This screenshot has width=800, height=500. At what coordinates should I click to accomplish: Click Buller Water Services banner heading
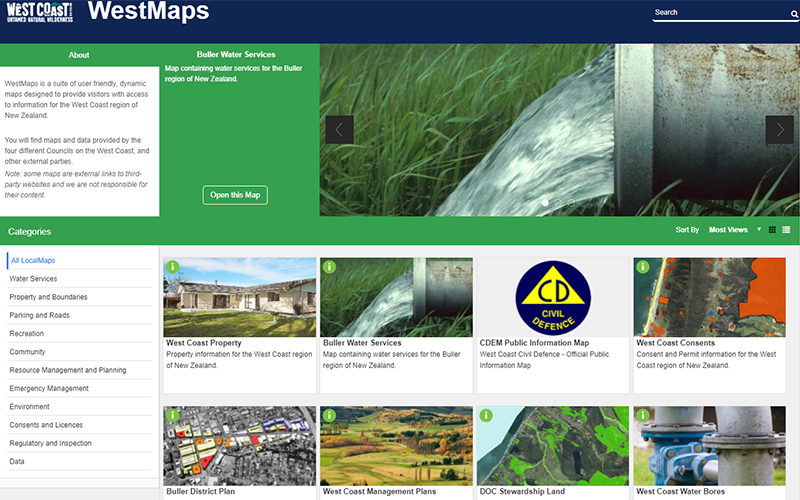click(236, 54)
